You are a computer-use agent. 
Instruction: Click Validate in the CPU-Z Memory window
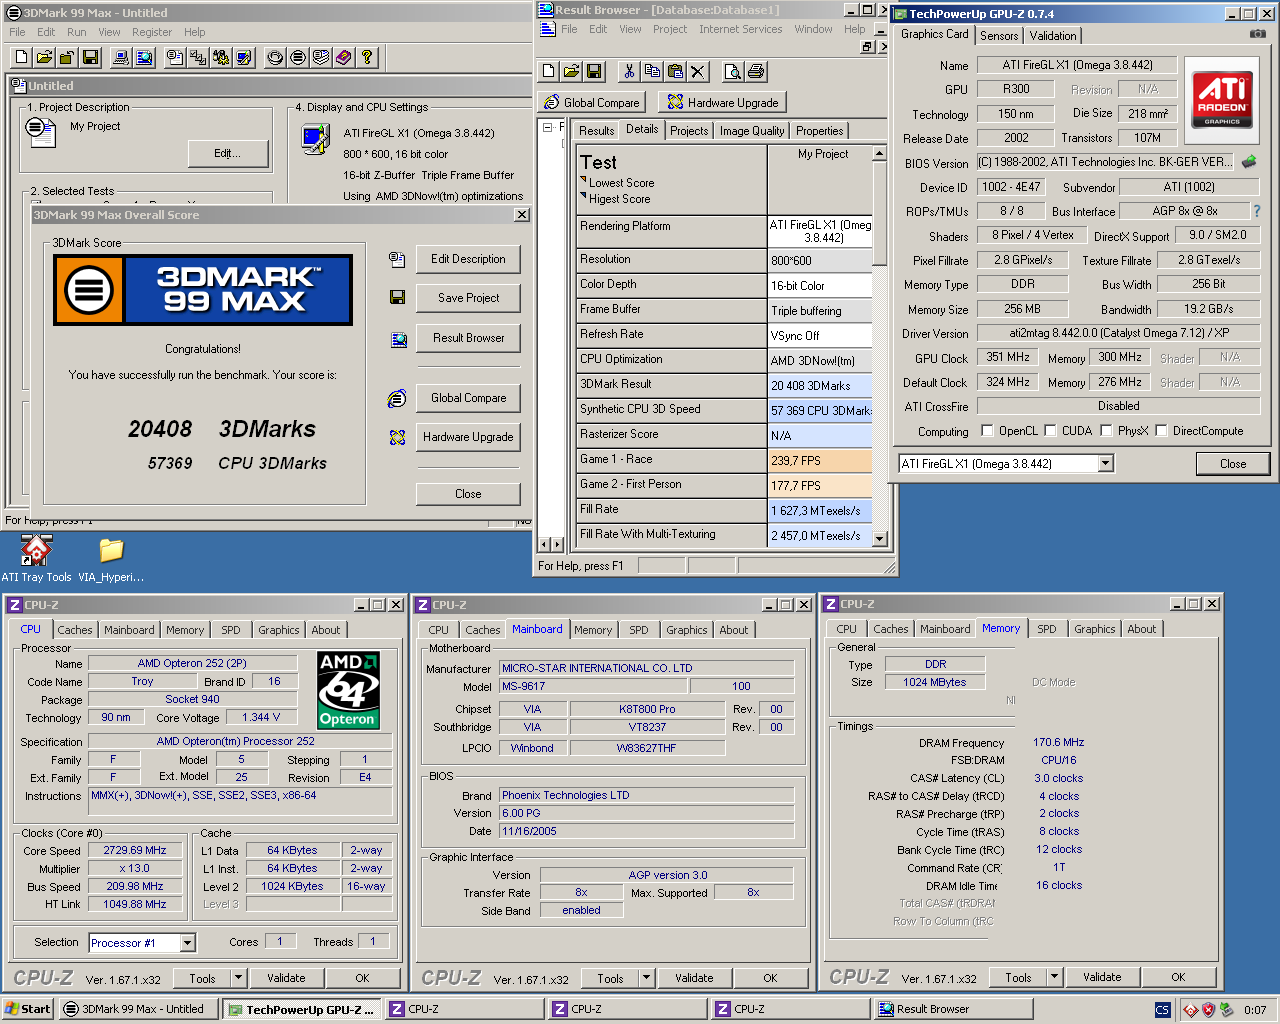point(1101,977)
